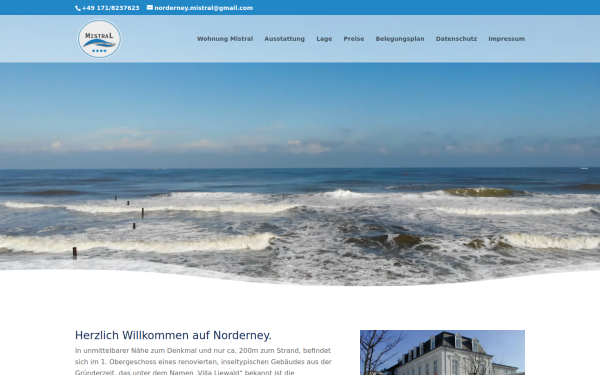Image resolution: width=600 pixels, height=375 pixels.
Task: Go to the Ausstattung page
Action: point(284,39)
